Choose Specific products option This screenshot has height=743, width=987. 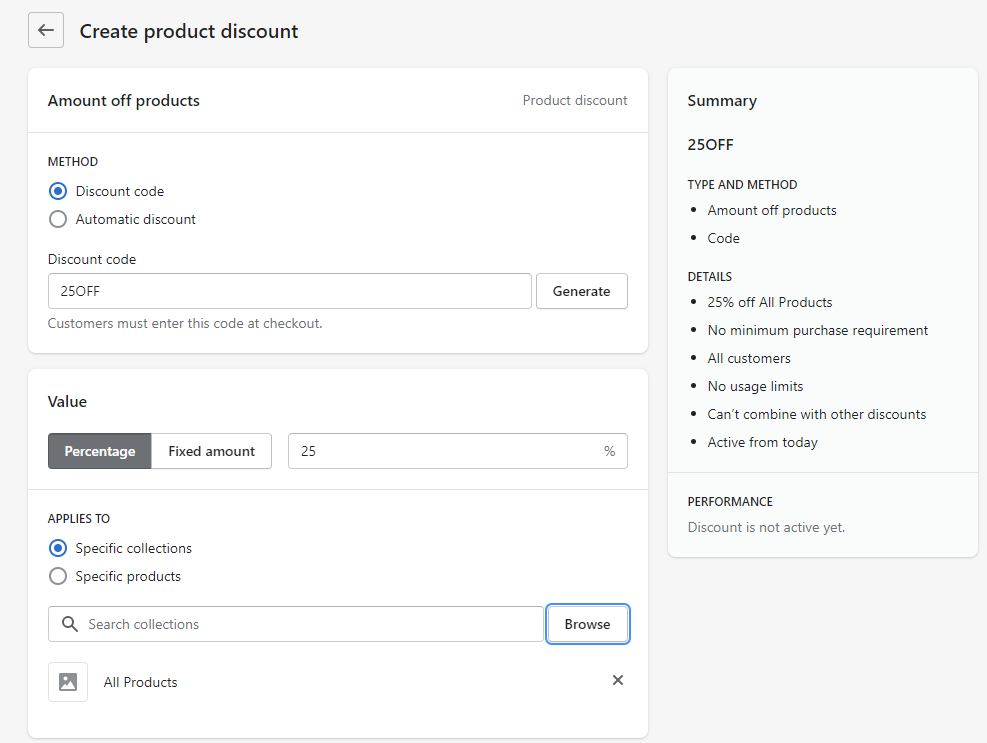tap(58, 576)
